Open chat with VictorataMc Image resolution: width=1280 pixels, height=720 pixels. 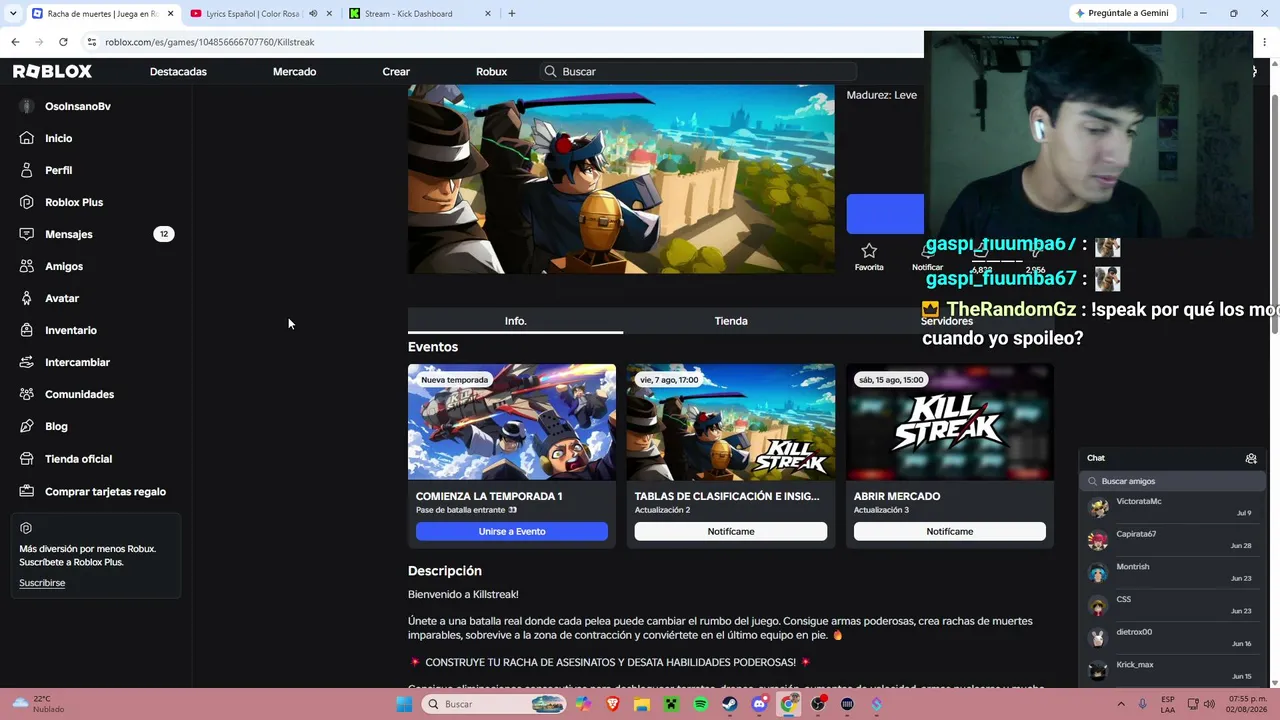click(1171, 507)
